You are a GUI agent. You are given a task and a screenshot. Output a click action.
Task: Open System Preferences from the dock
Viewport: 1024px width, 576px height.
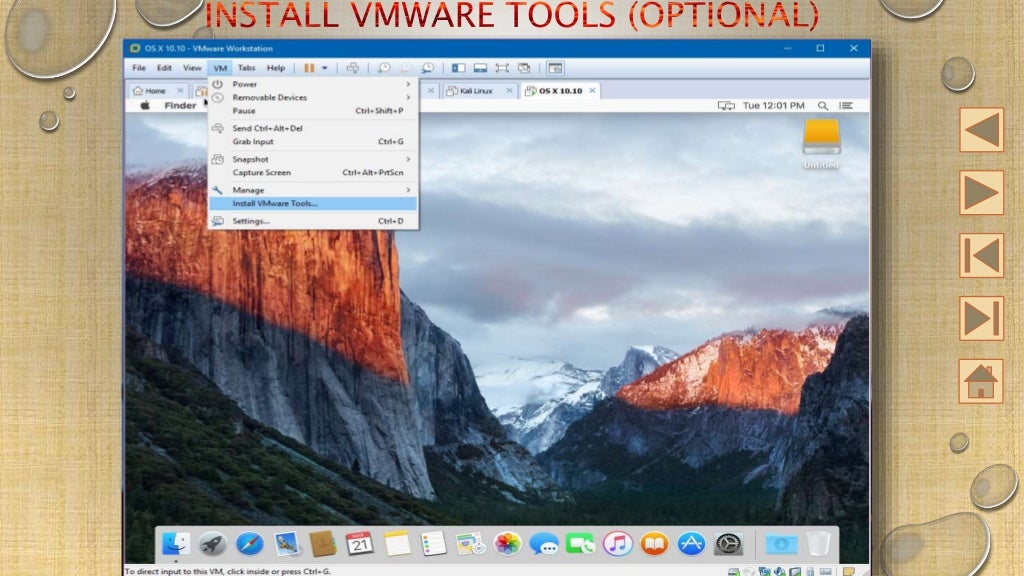point(728,543)
